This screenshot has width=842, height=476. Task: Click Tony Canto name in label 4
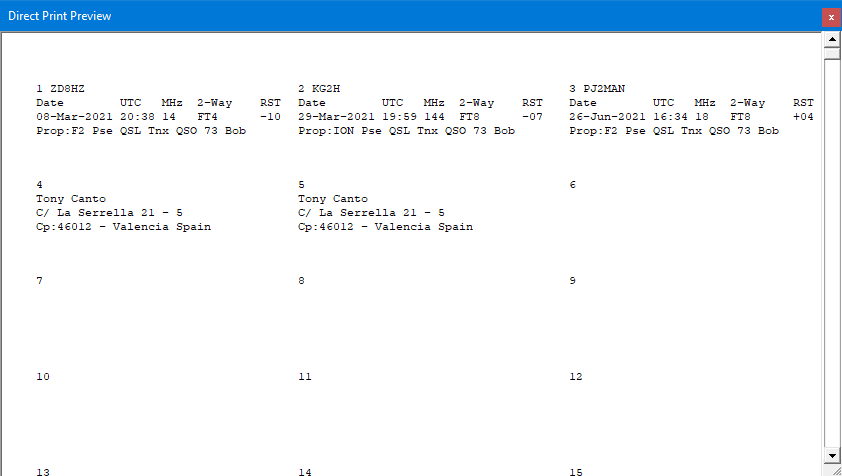click(x=70, y=199)
